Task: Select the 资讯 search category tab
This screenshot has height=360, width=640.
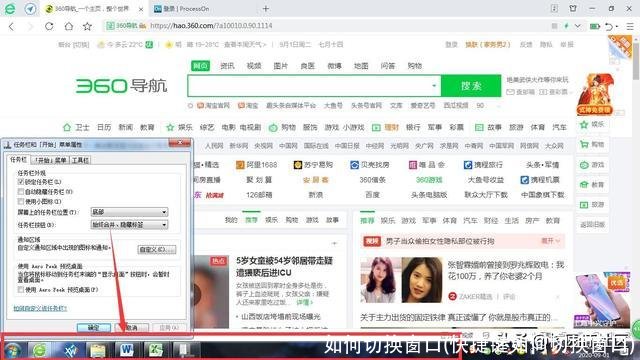Action: (227, 66)
